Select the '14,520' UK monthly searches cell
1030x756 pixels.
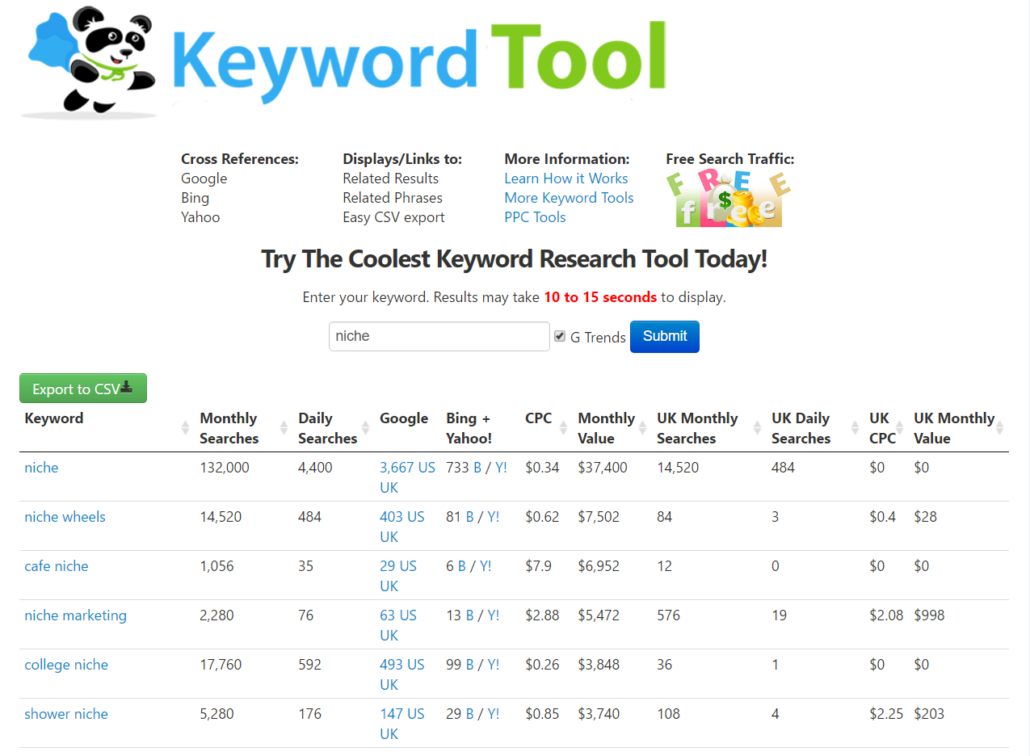[x=678, y=468]
